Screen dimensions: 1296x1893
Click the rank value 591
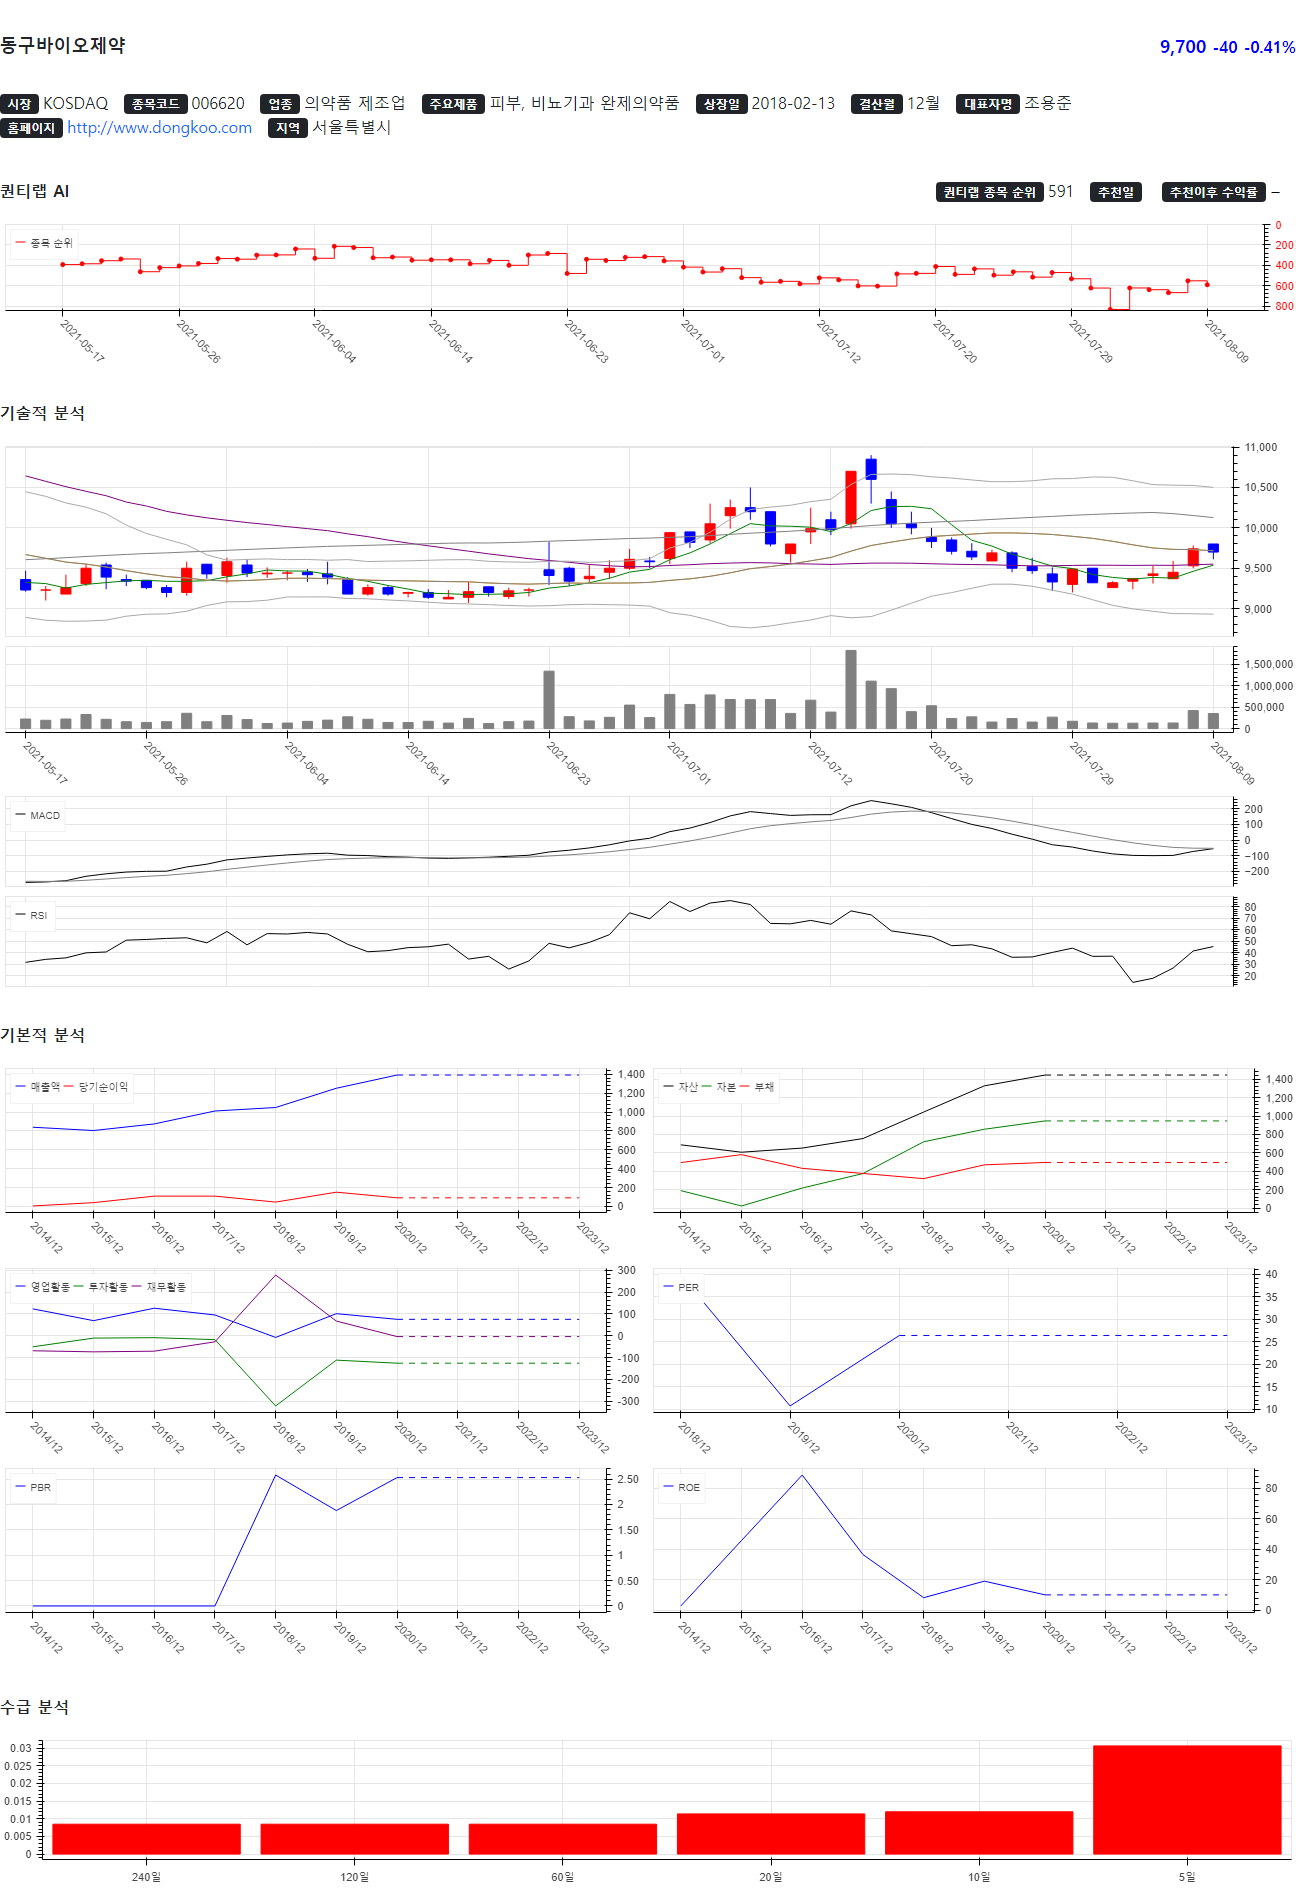[x=1060, y=192]
